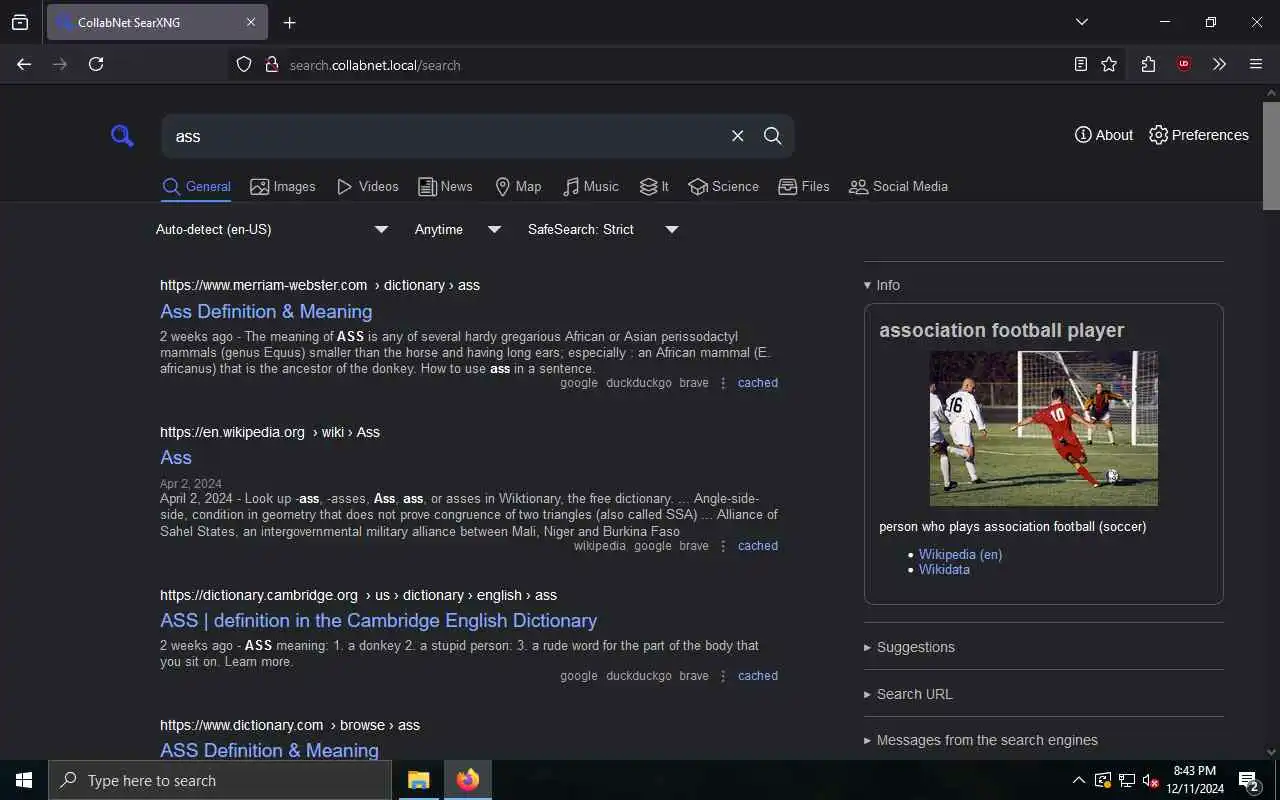Viewport: 1280px width, 800px height.
Task: Show site connection security info
Action: 271,65
